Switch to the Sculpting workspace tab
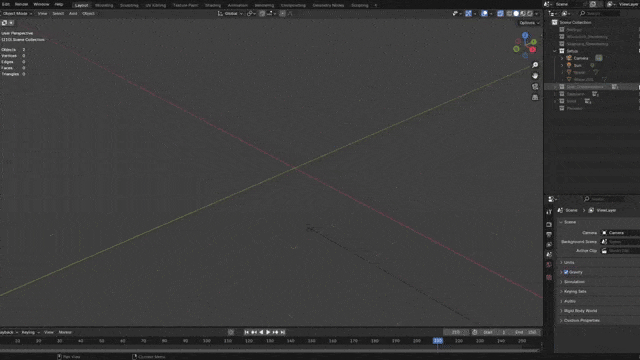The width and height of the screenshot is (640, 360). [129, 5]
